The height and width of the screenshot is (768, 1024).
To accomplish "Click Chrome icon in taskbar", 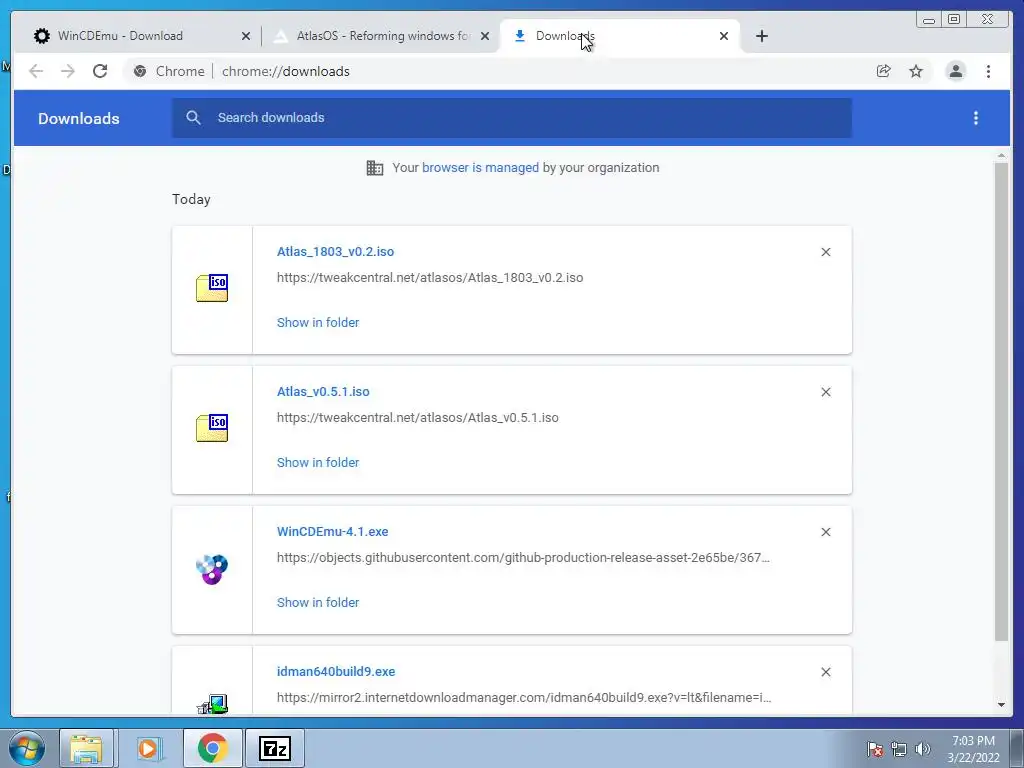I will click(x=212, y=748).
